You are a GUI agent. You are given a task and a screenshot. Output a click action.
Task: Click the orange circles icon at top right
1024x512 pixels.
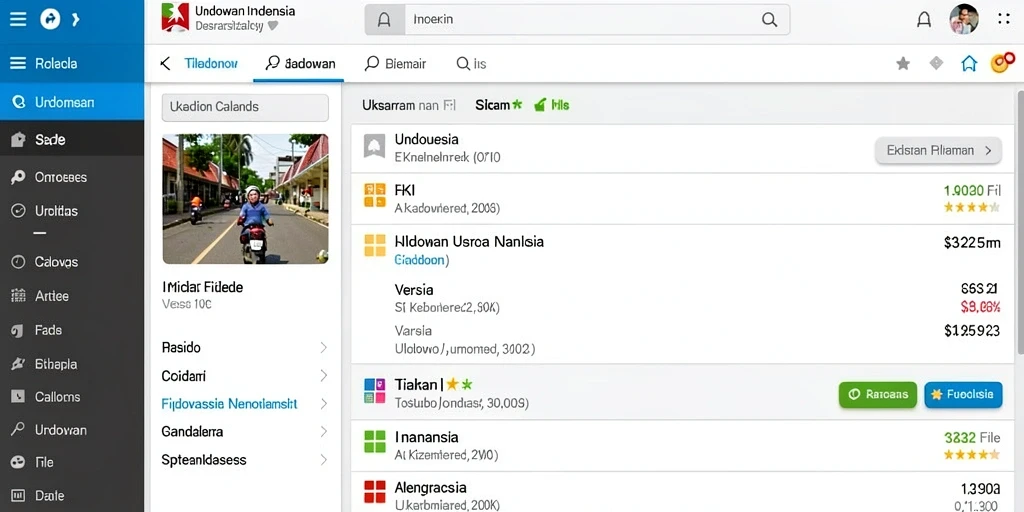point(1002,63)
